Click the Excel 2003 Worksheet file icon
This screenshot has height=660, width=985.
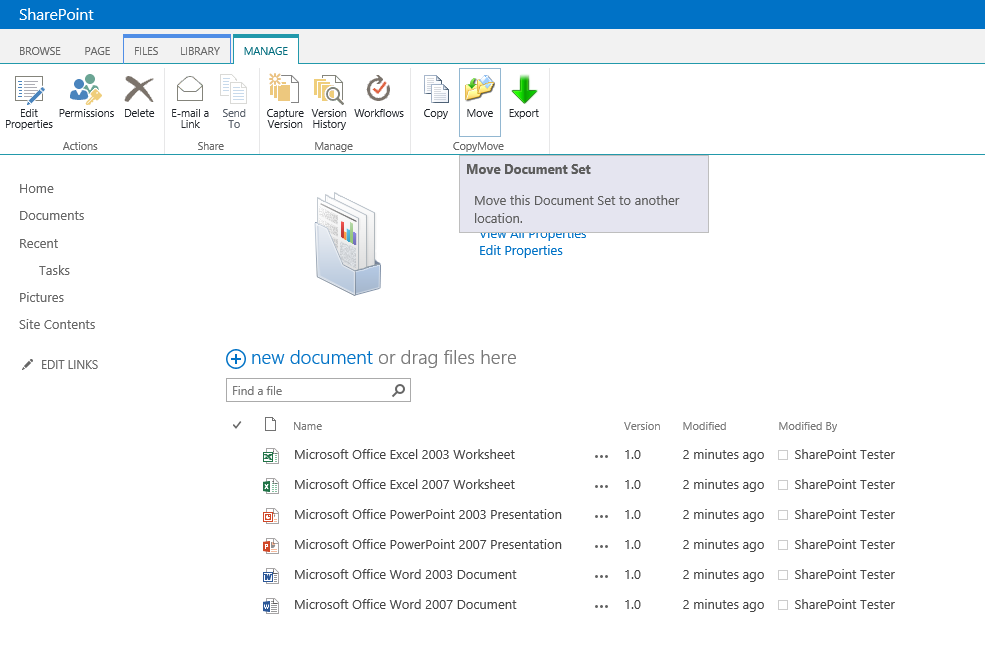pyautogui.click(x=271, y=455)
